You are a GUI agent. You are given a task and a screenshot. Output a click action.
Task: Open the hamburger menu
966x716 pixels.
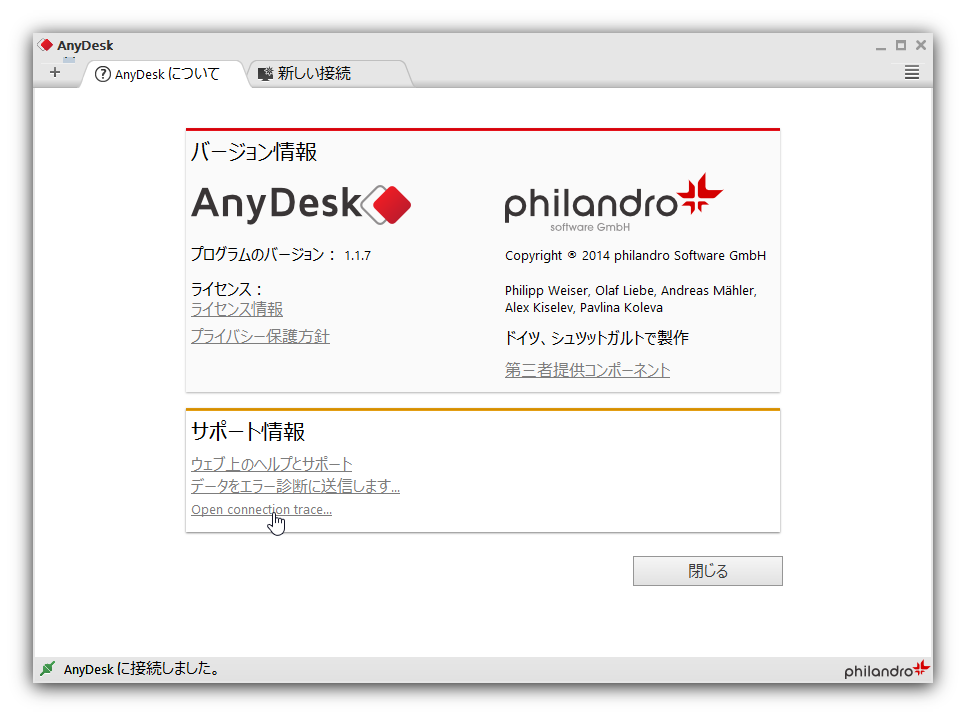click(911, 72)
